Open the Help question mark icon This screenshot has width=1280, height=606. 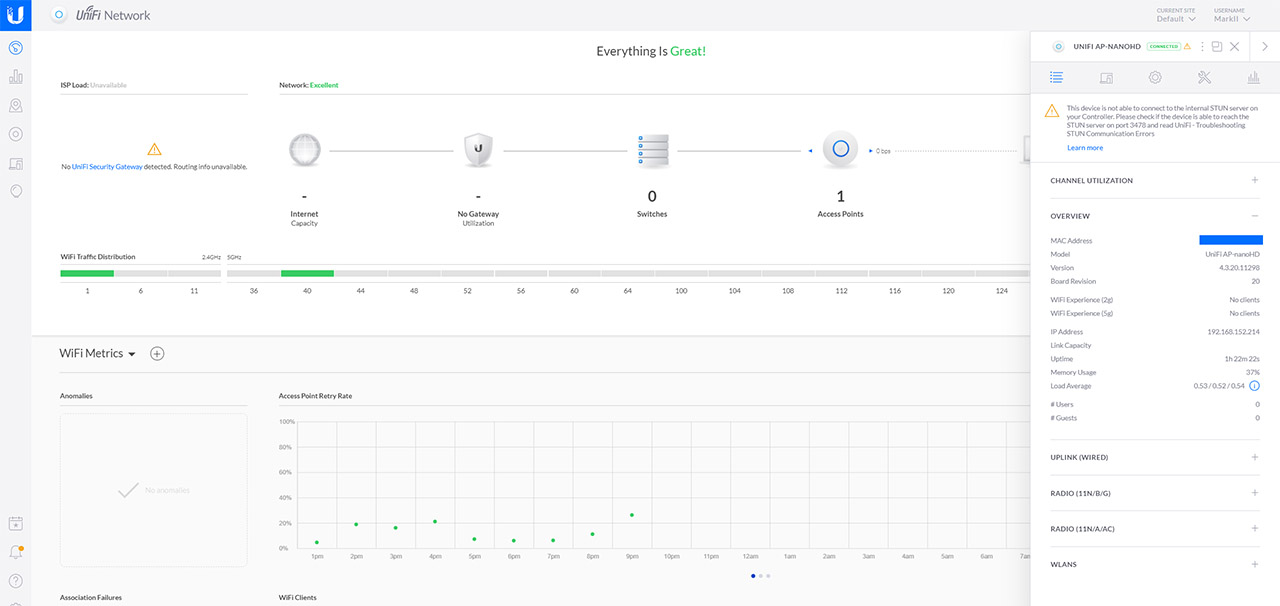tap(15, 581)
